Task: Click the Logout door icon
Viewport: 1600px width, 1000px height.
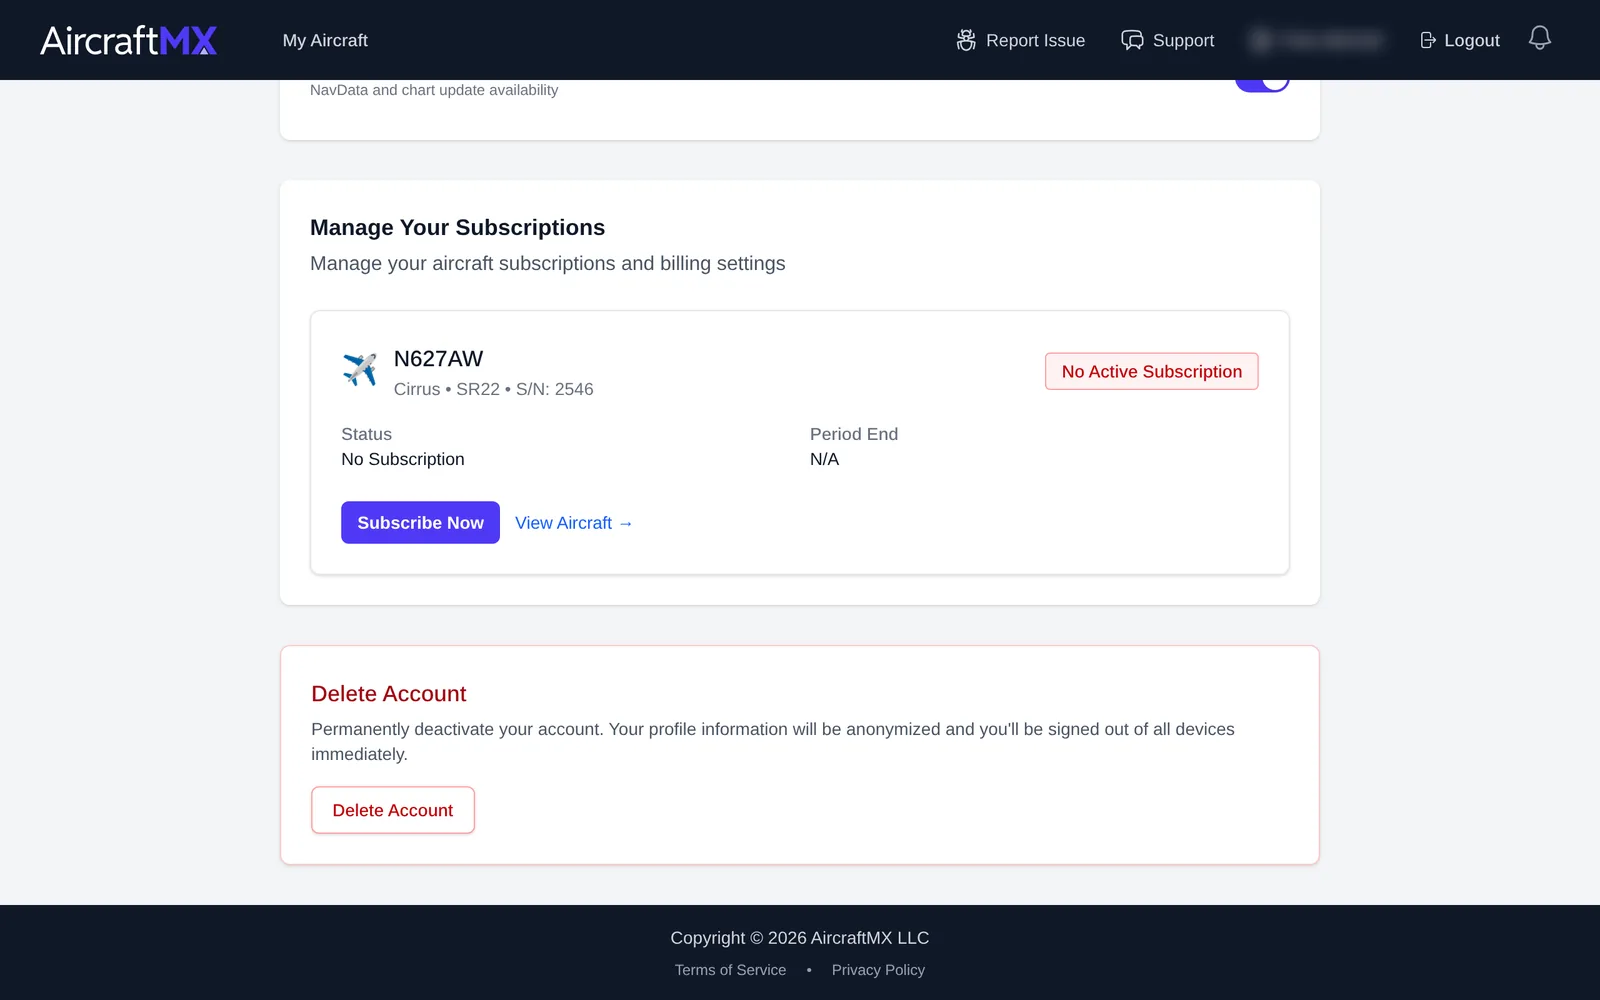Action: click(x=1428, y=40)
